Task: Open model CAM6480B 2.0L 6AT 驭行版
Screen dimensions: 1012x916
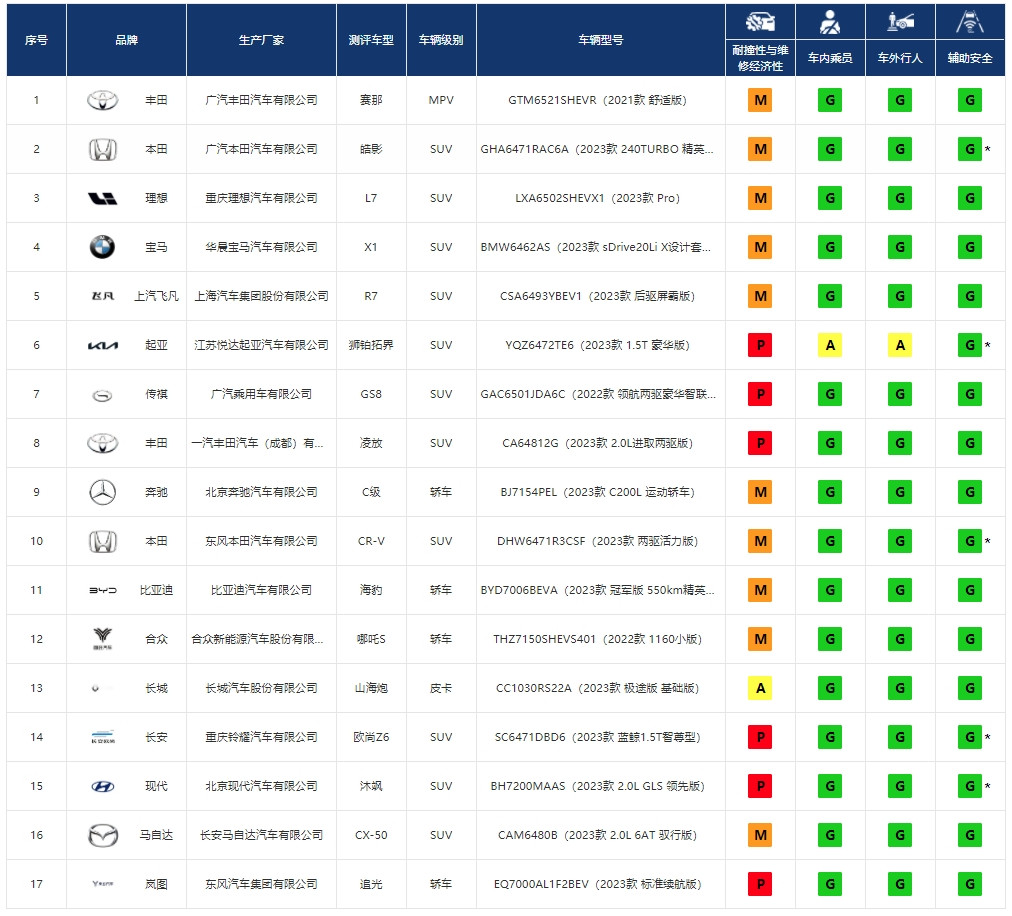Action: click(x=597, y=835)
